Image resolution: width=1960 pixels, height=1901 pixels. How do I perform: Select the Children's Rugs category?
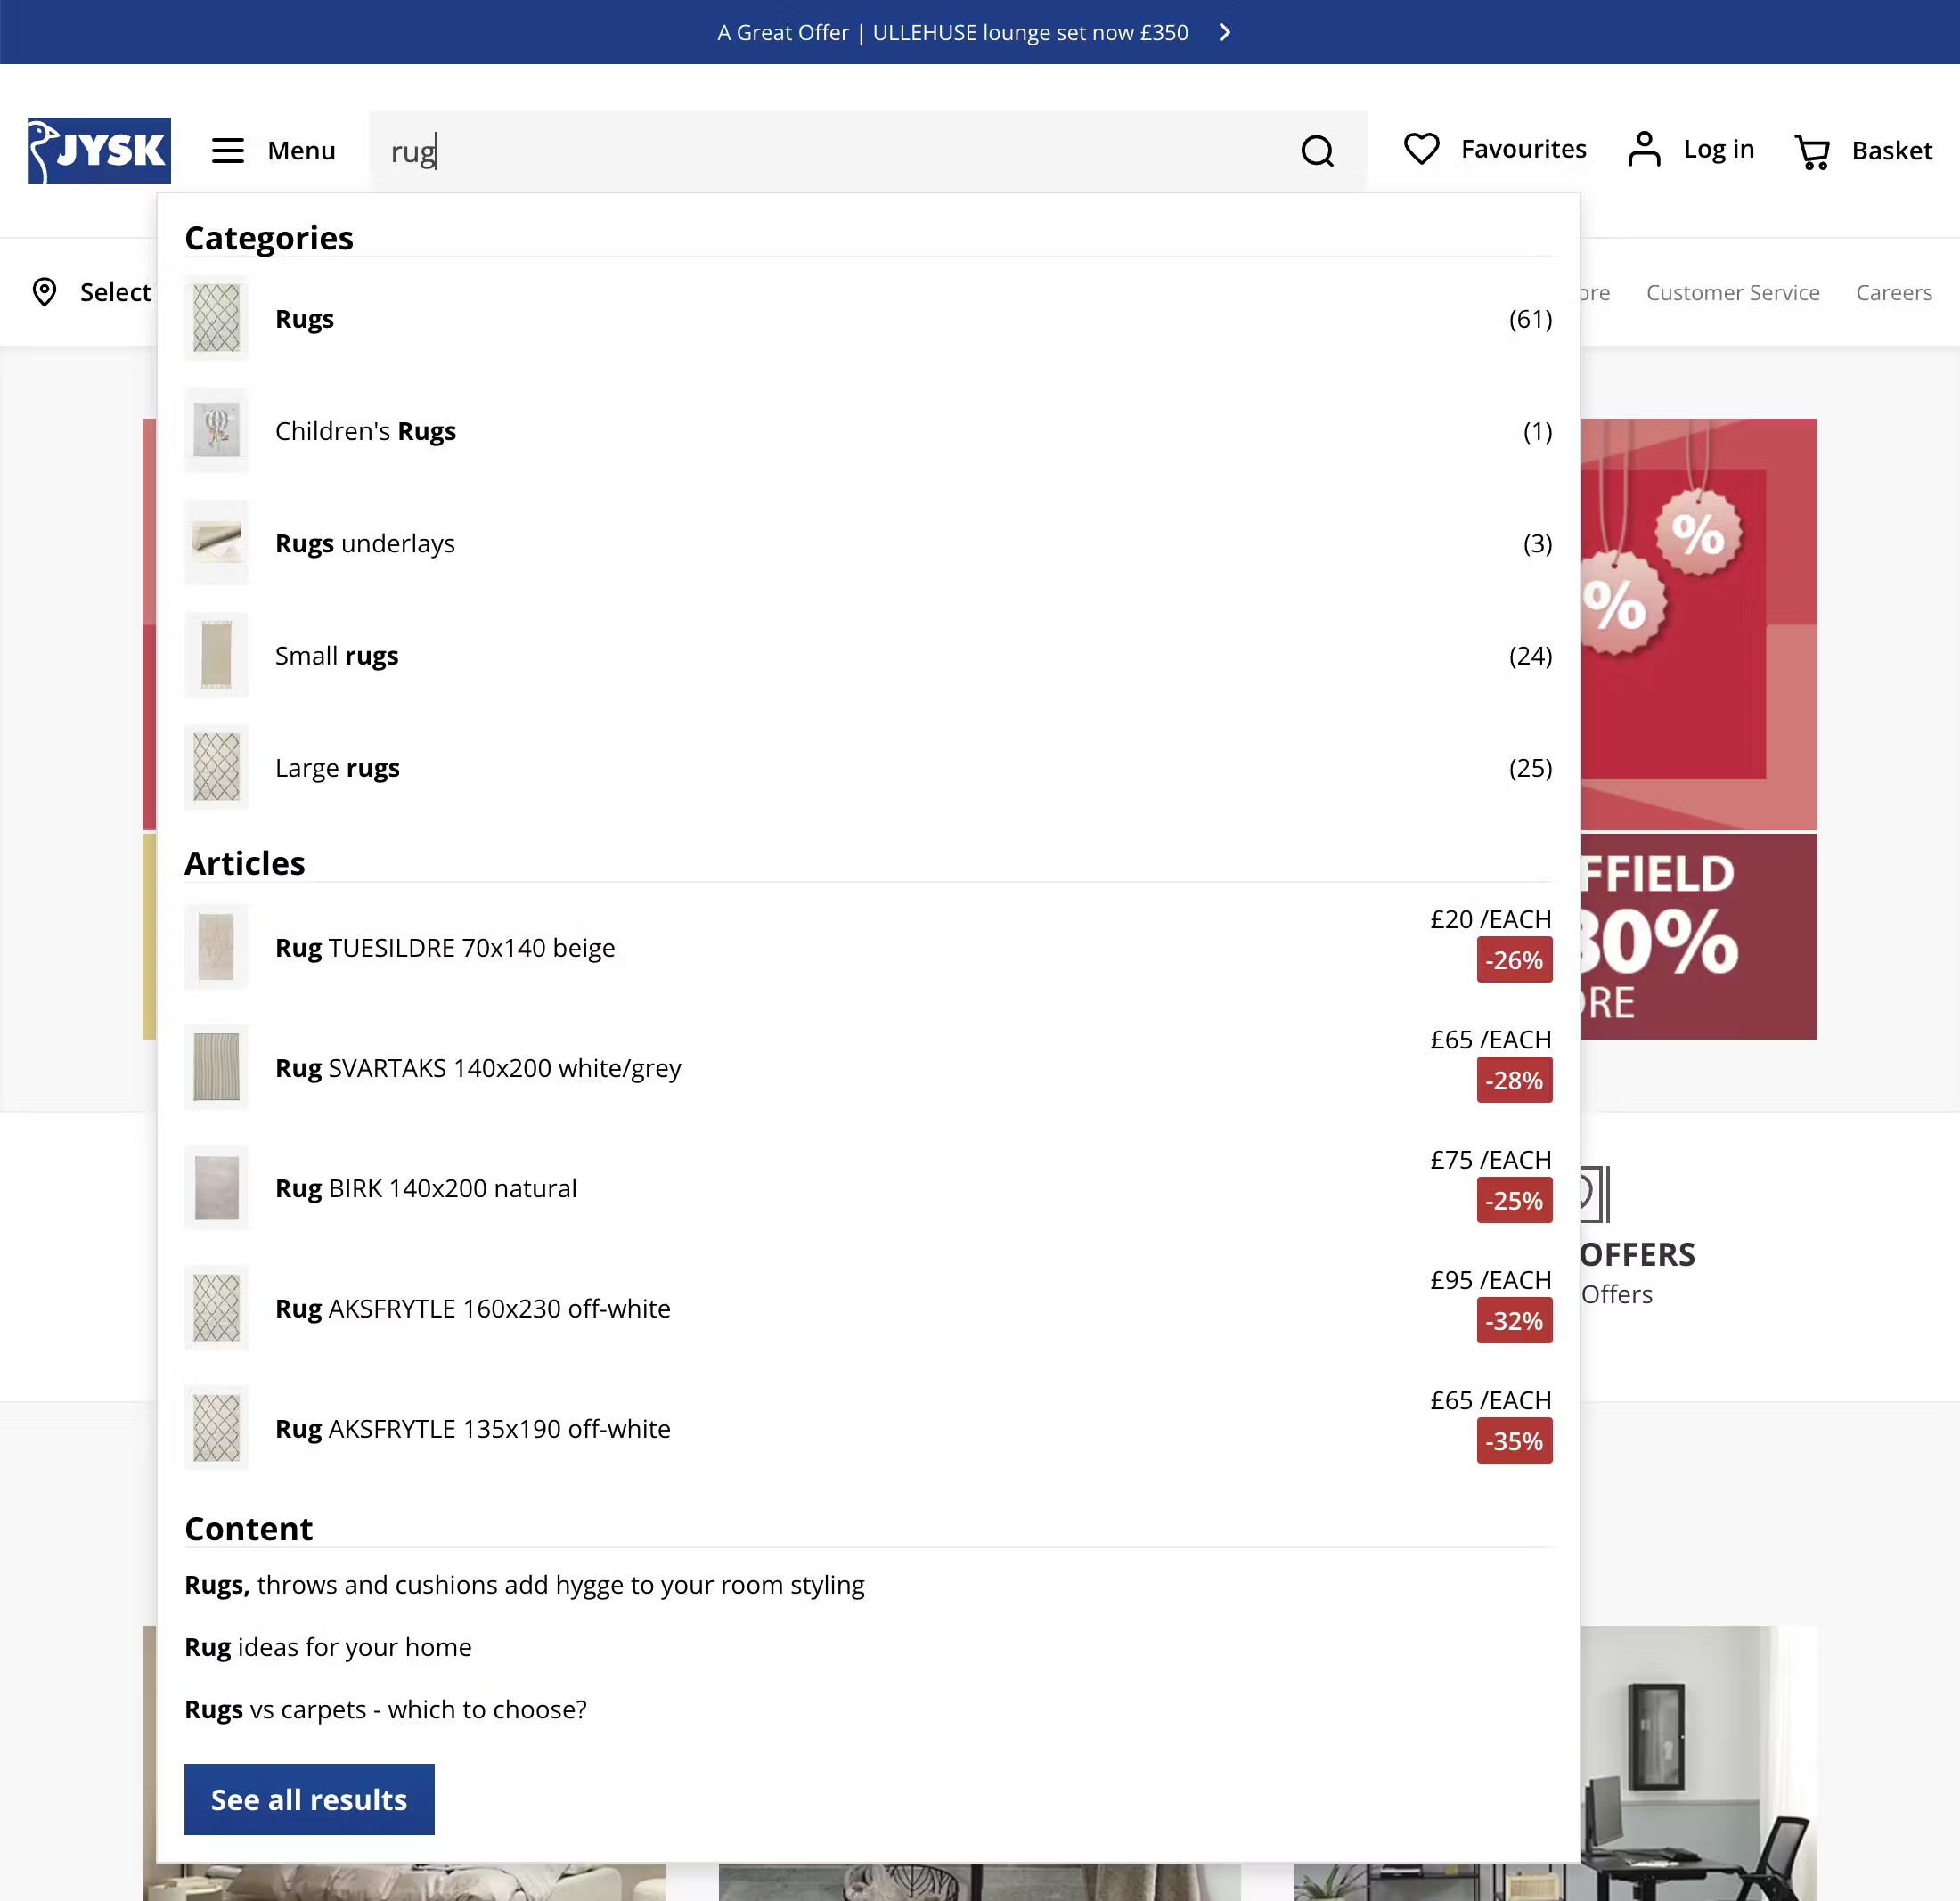(366, 431)
